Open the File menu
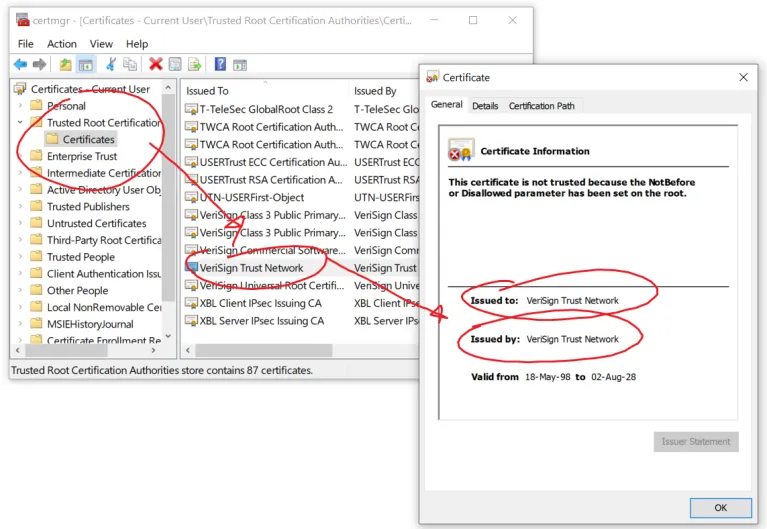 (25, 44)
